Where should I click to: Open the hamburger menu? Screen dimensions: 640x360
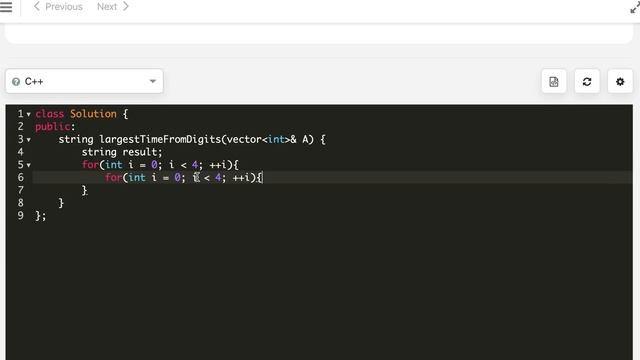point(6,7)
